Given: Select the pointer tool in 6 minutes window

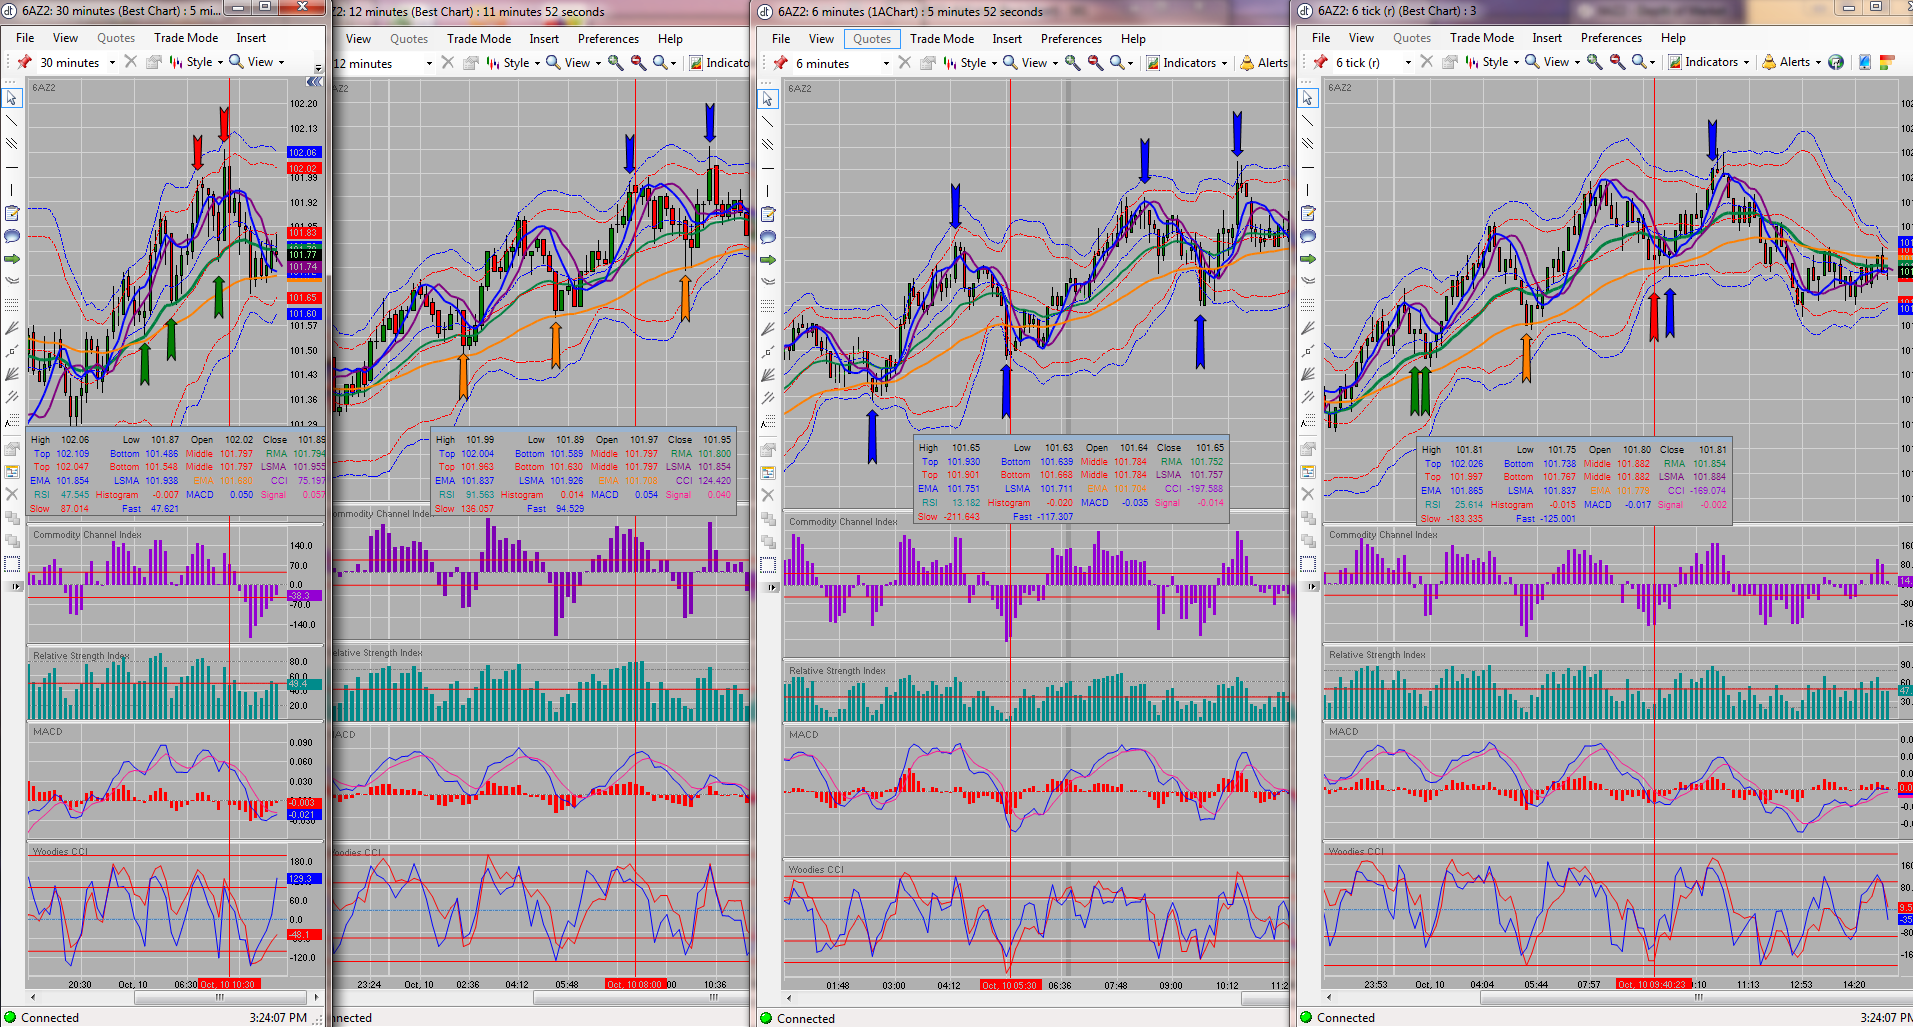Looking at the screenshot, I should pyautogui.click(x=768, y=99).
